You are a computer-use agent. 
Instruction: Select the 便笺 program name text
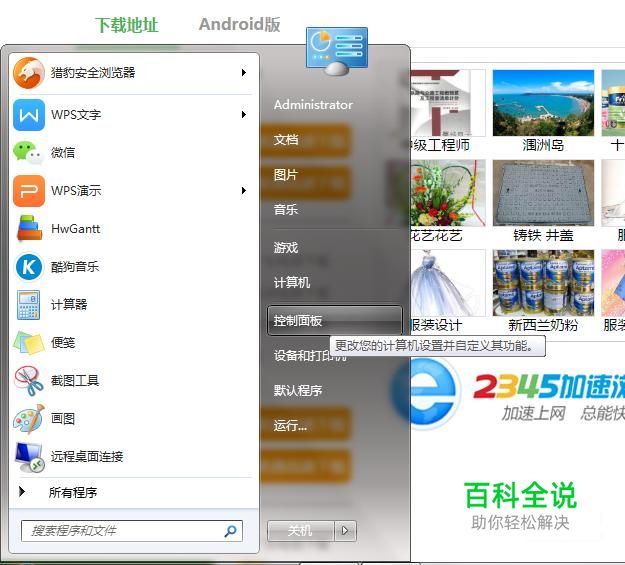pyautogui.click(x=63, y=343)
